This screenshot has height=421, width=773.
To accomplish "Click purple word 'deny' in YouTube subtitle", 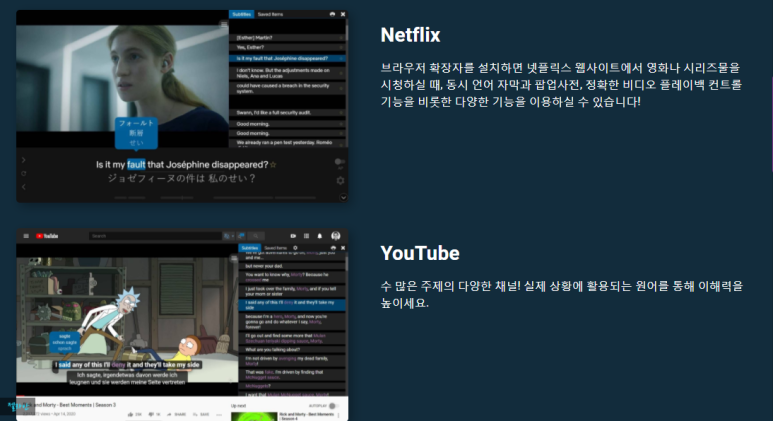I will coord(118,365).
